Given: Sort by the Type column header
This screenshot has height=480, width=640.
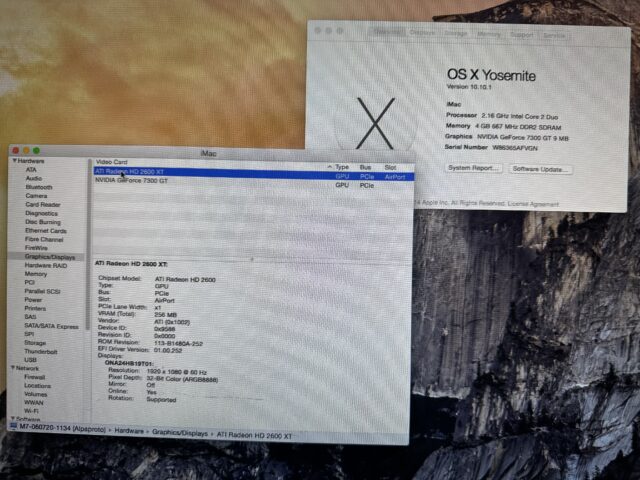Looking at the screenshot, I should (x=342, y=167).
